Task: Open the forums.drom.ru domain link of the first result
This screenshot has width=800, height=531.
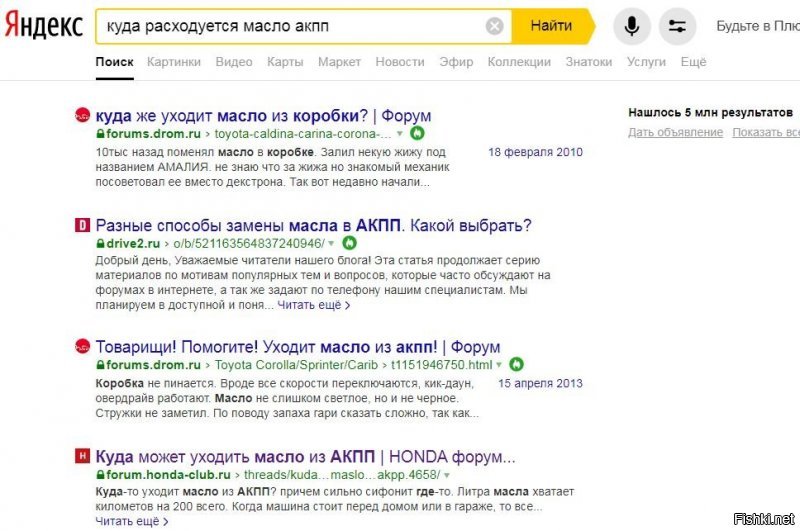Action: 153,134
